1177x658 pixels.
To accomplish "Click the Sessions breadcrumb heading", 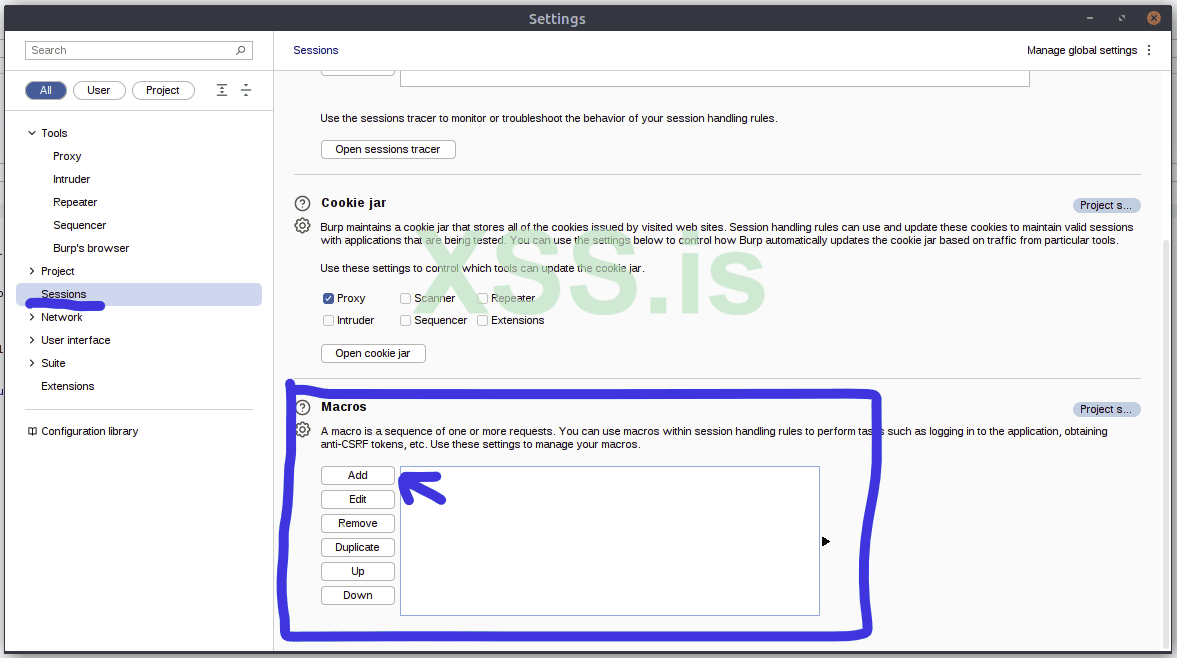I will 315,50.
